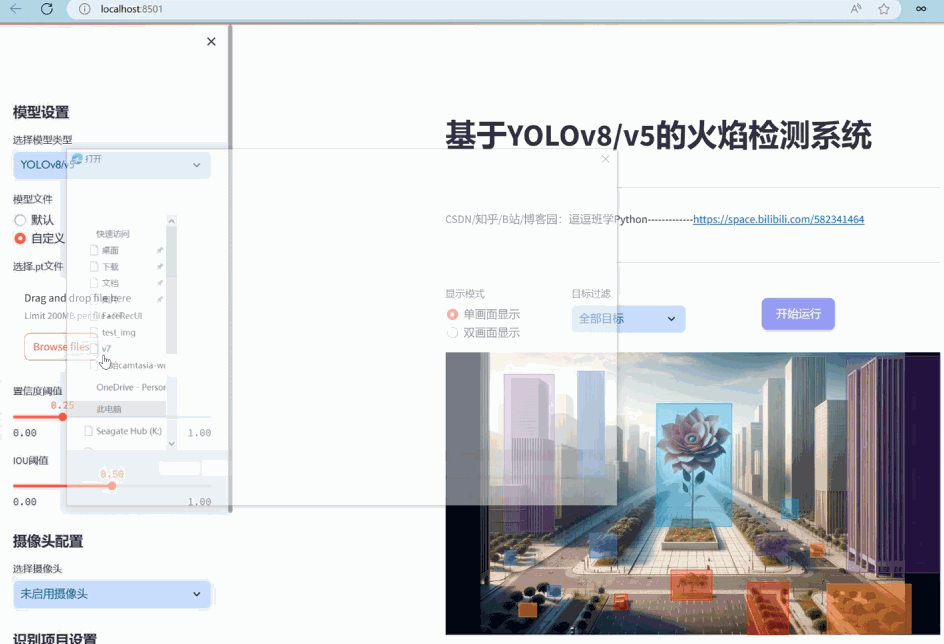Open the bilibili space link

(778, 219)
